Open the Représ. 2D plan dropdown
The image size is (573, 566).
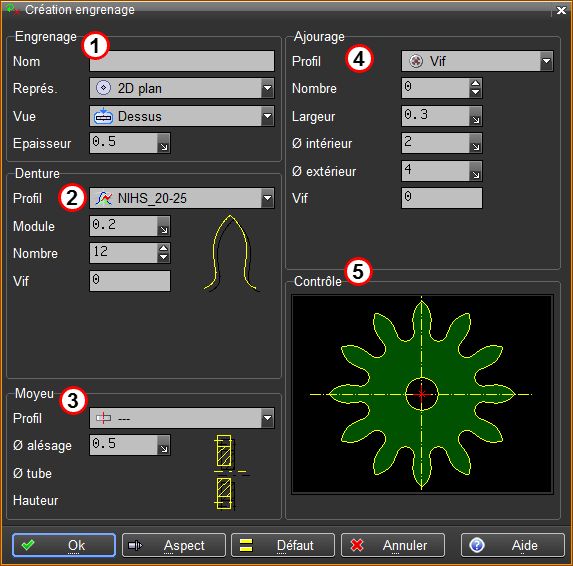[267, 88]
